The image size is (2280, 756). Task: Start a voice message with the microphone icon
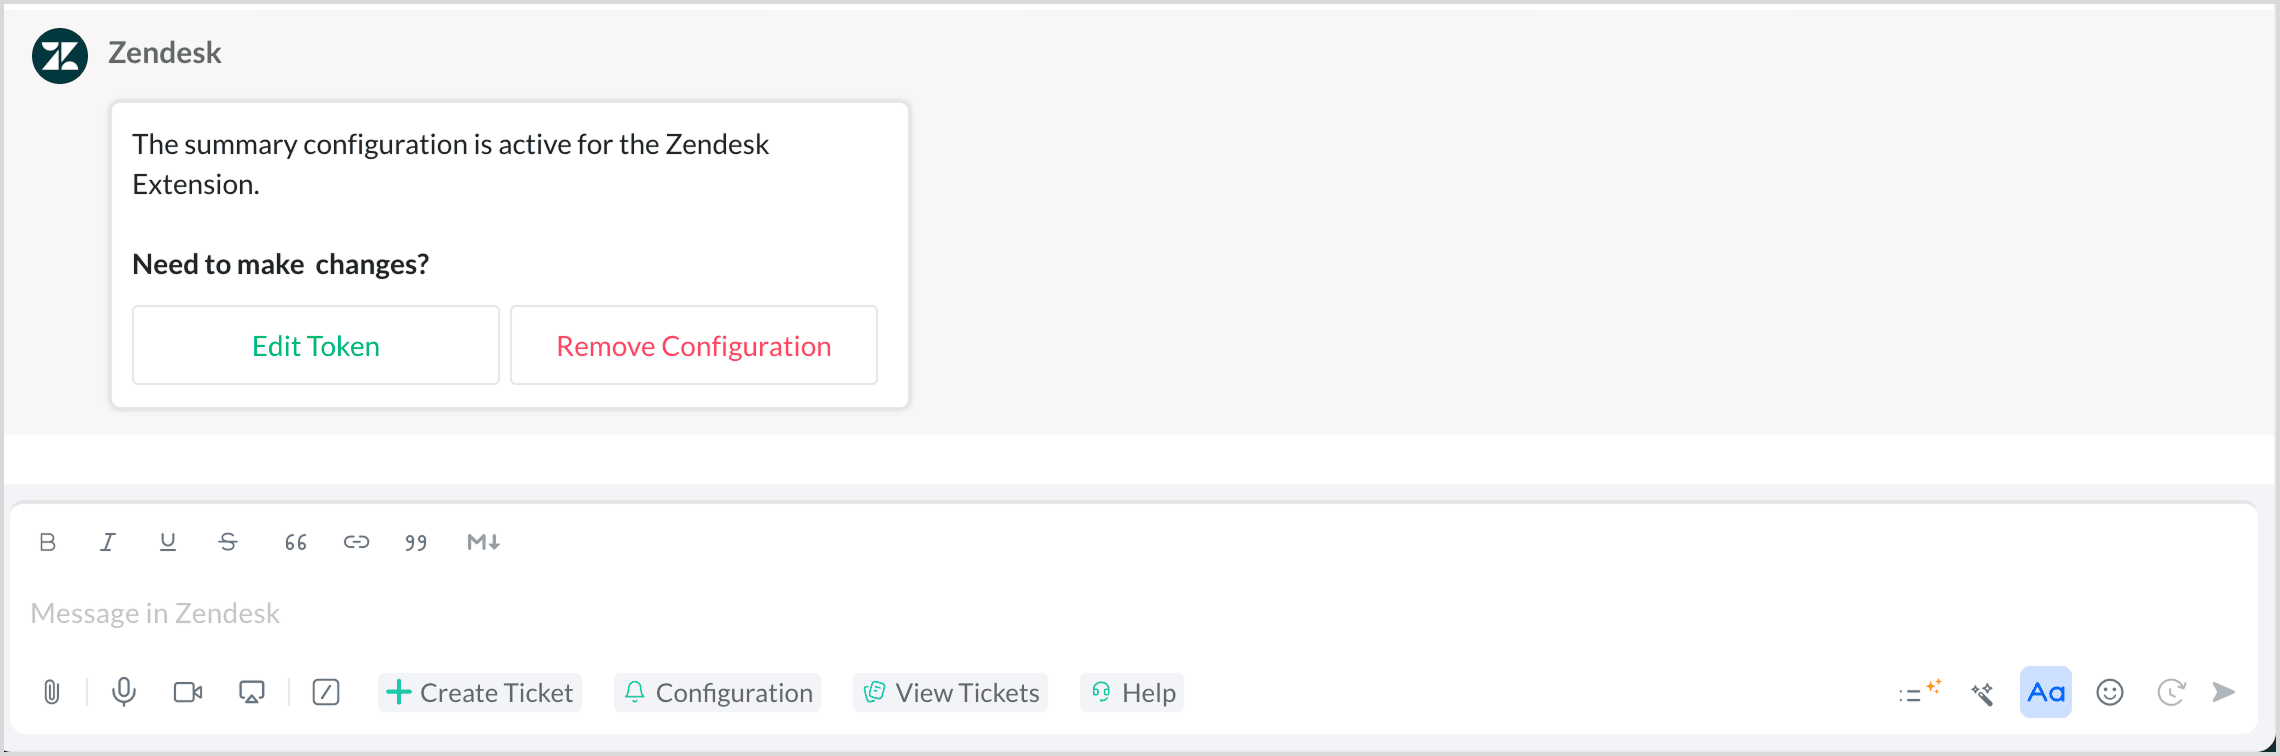click(x=124, y=692)
